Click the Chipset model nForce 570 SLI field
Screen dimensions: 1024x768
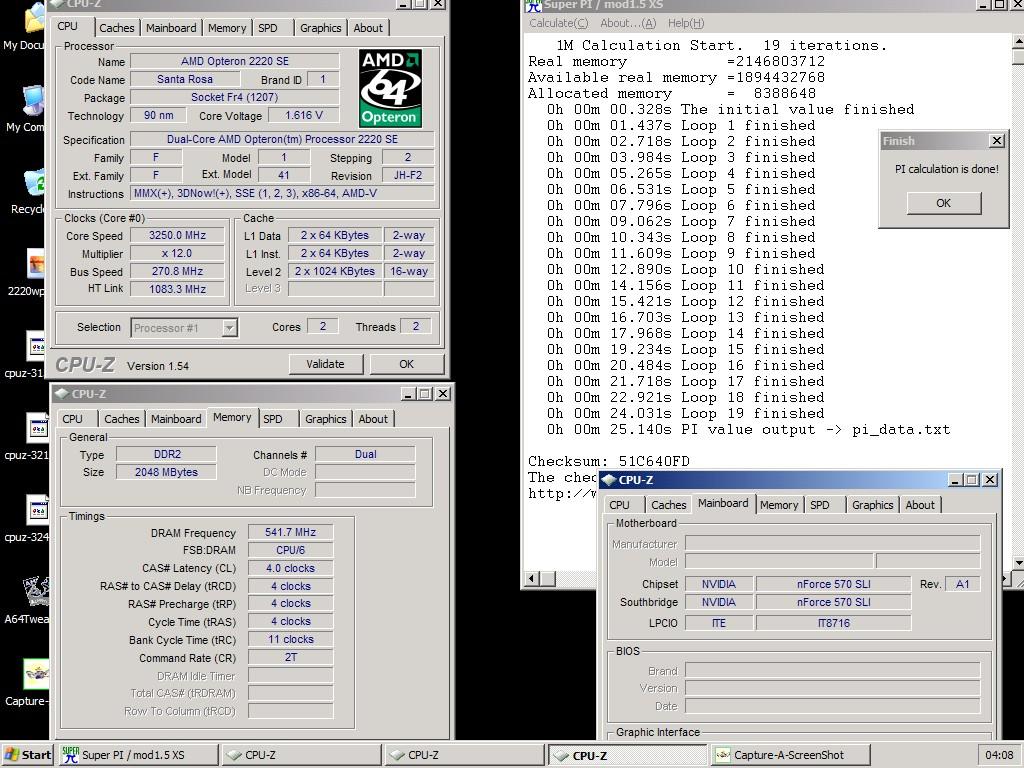coord(833,584)
